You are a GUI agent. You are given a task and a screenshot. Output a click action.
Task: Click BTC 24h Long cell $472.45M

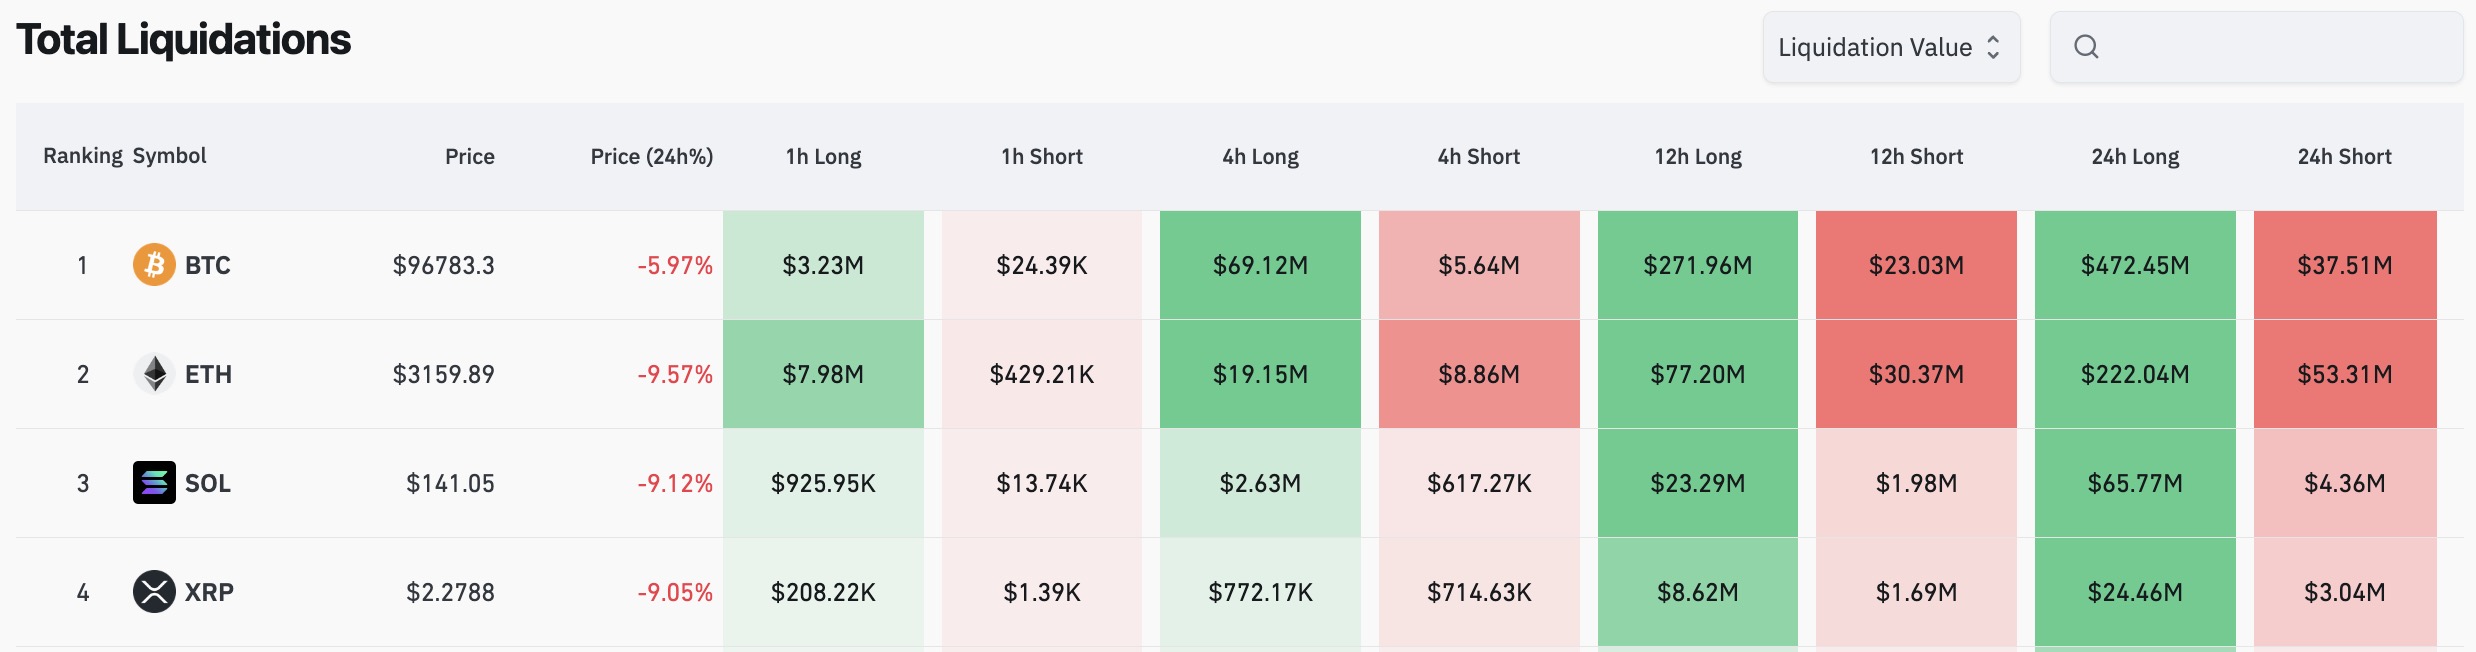tap(2135, 265)
